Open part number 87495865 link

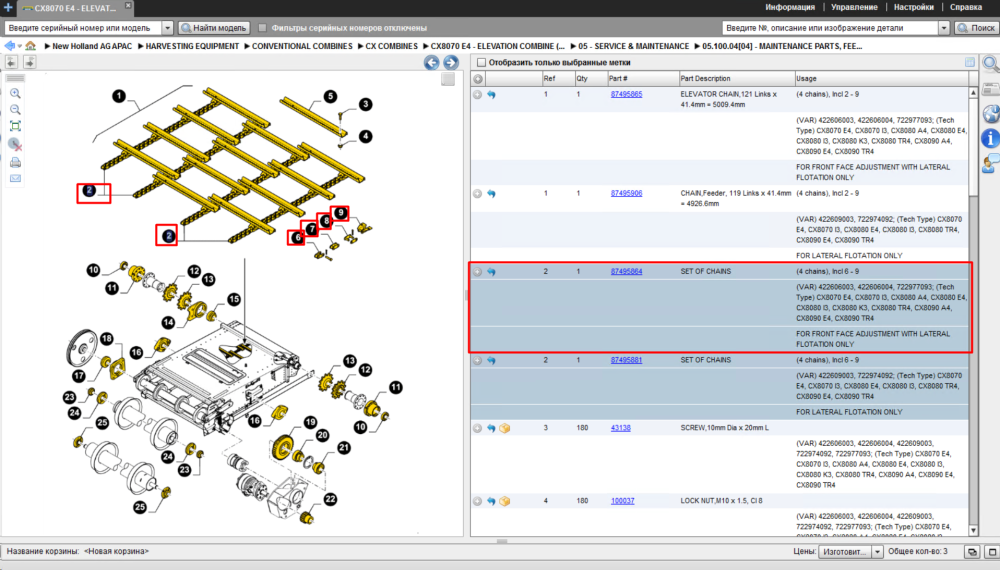point(626,94)
